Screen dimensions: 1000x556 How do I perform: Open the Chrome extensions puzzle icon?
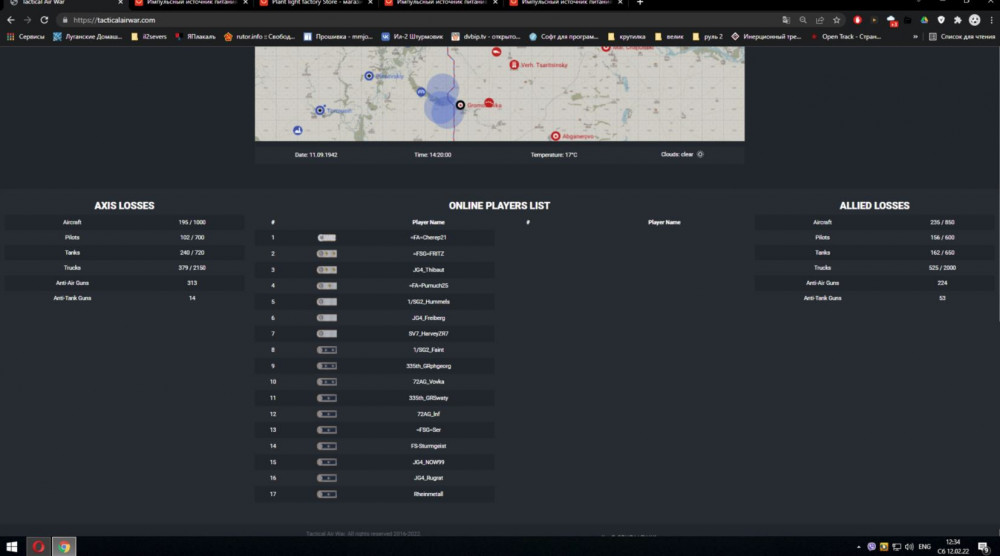pyautogui.click(x=957, y=20)
